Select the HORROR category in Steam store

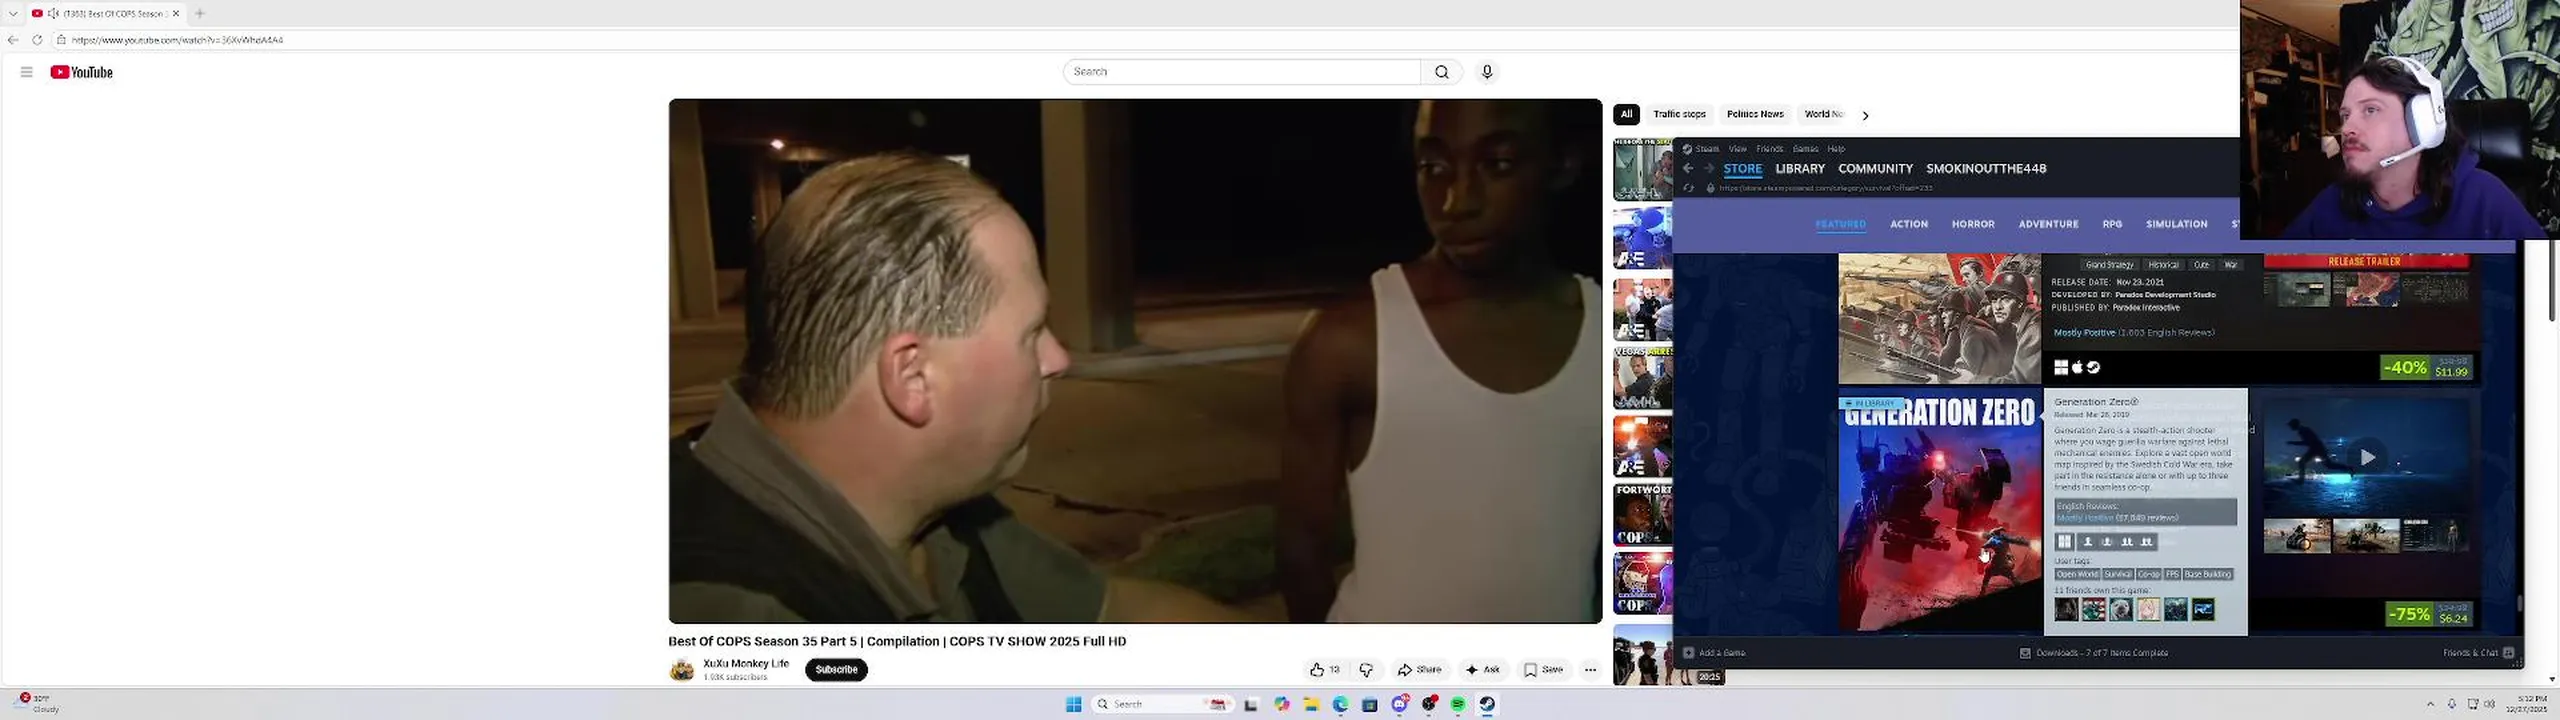click(1973, 224)
